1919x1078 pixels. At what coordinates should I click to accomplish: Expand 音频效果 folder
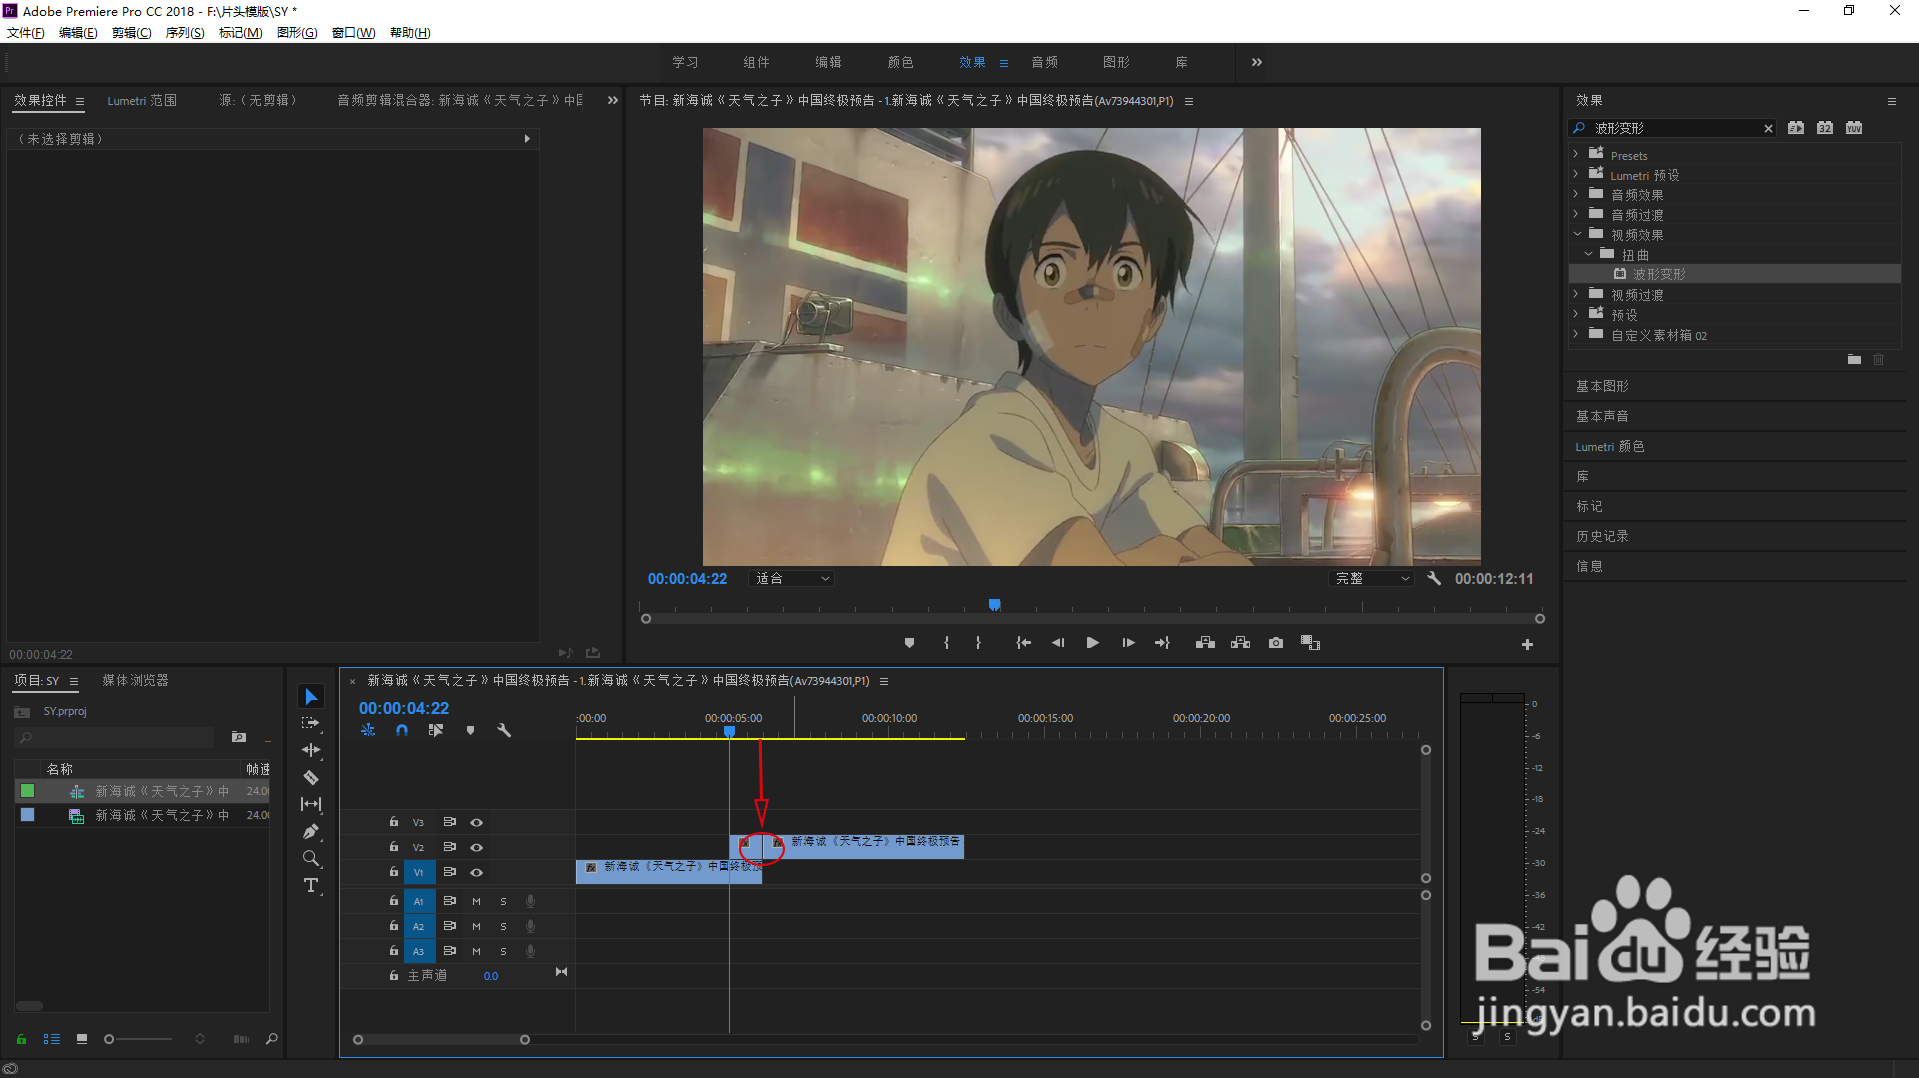click(1576, 194)
